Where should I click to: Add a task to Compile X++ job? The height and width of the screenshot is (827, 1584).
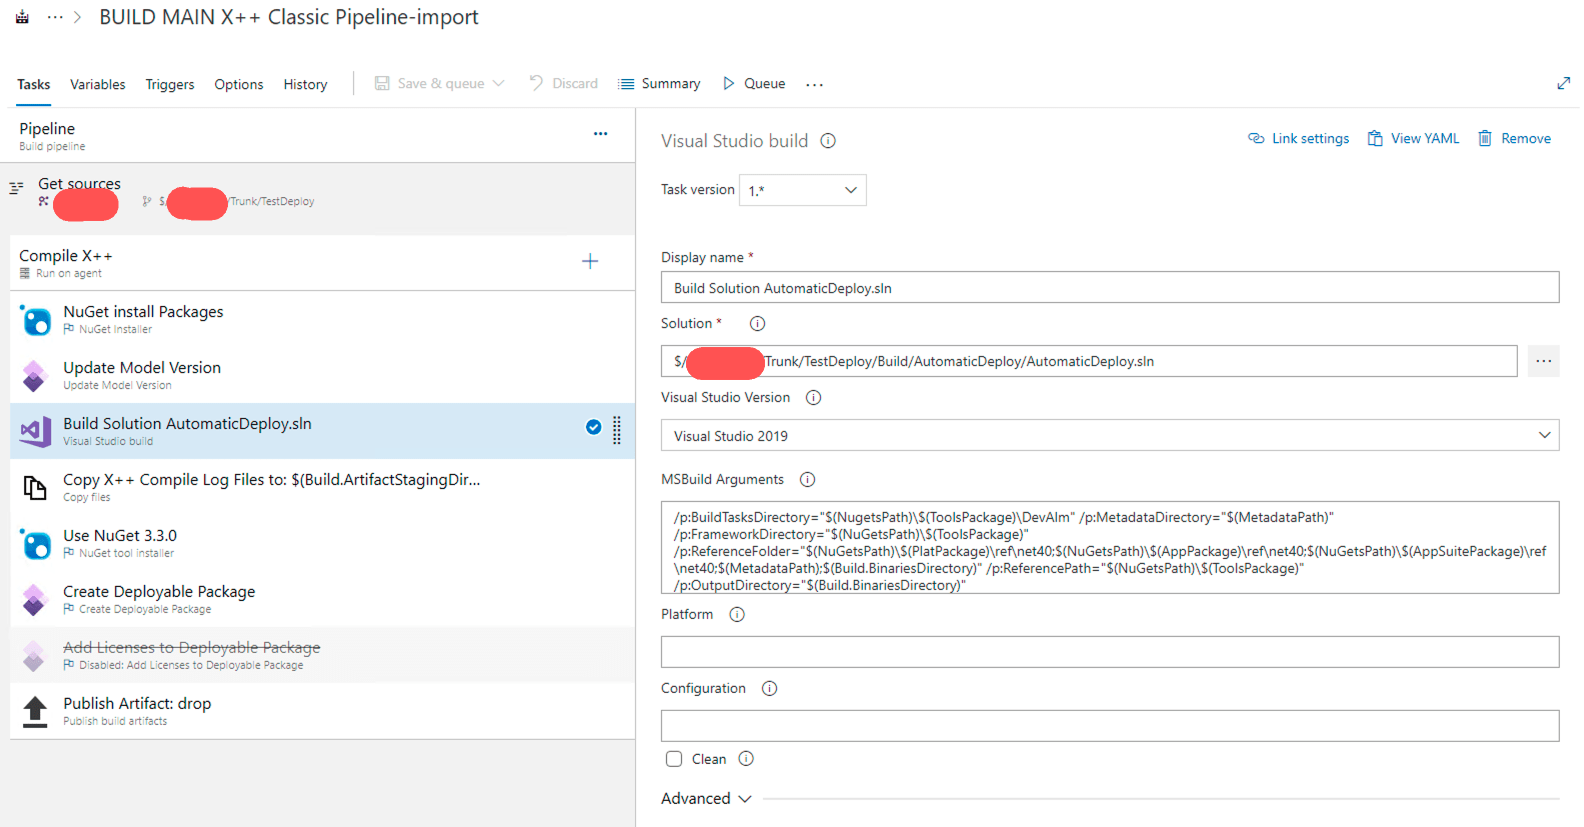click(590, 261)
